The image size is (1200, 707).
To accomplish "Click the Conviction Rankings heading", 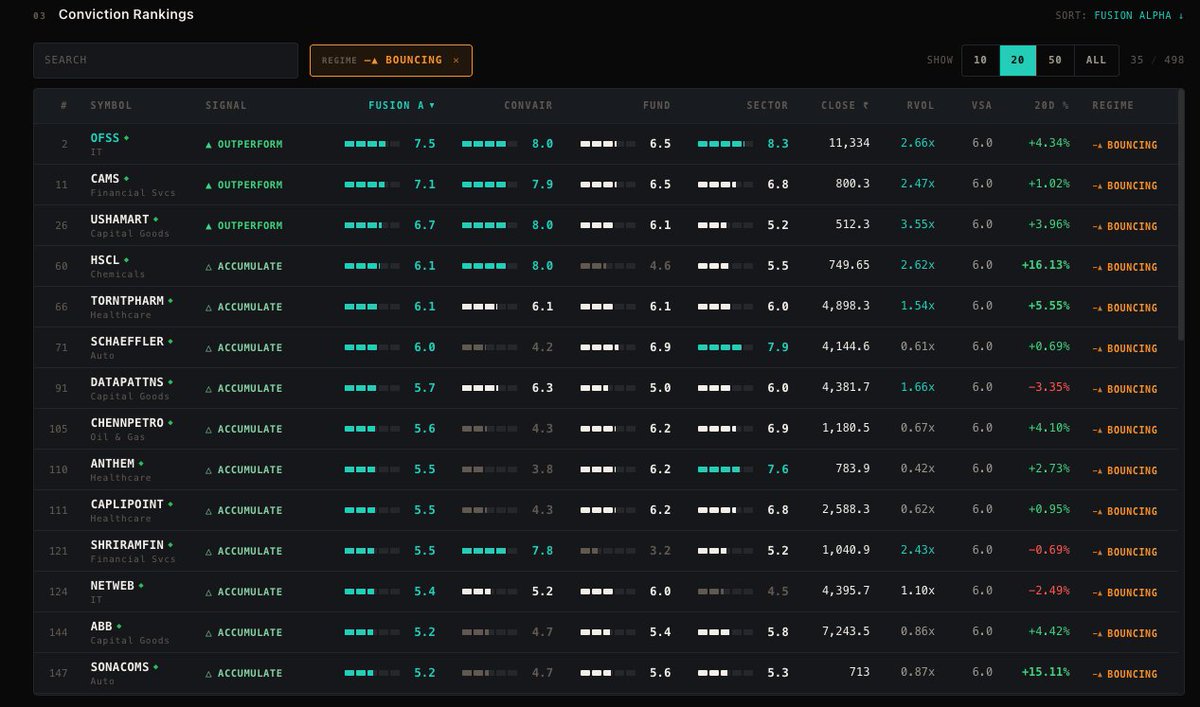I will [126, 15].
